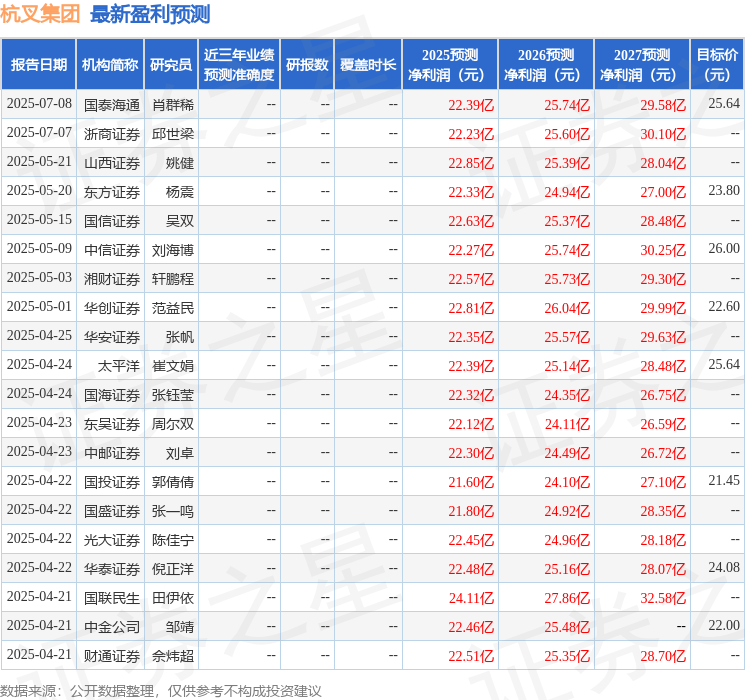Click the 26.75亿 forecast value
Image resolution: width=745 pixels, height=700 pixels.
pyautogui.click(x=663, y=395)
